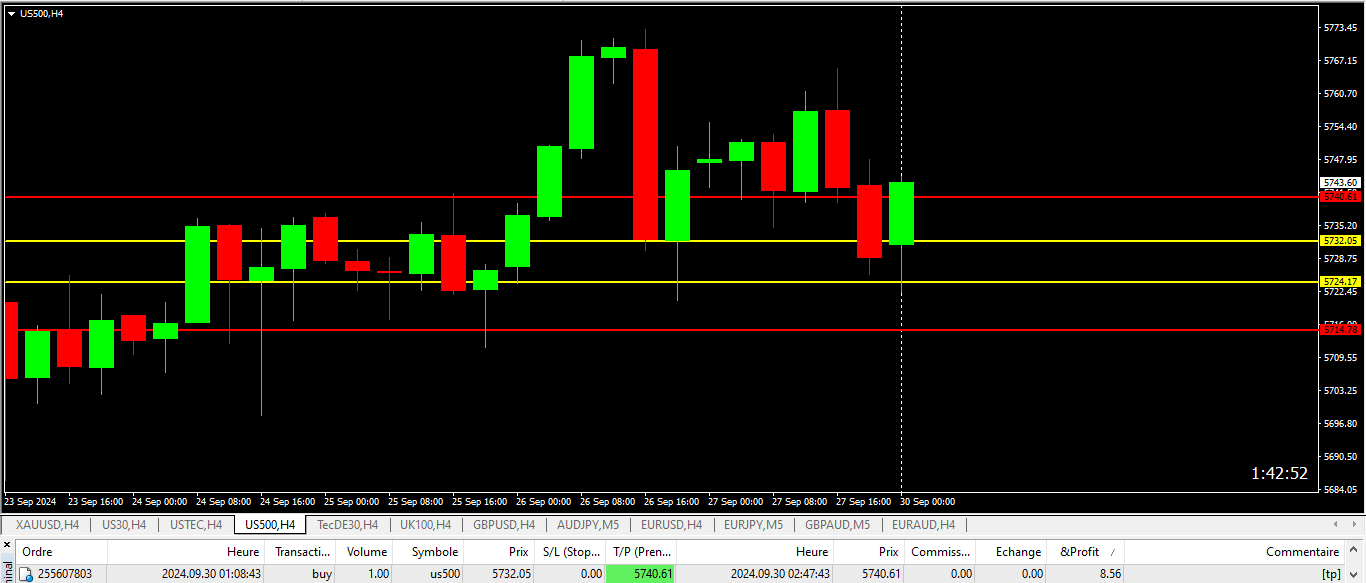Click the profit value 8.56

(1110, 574)
